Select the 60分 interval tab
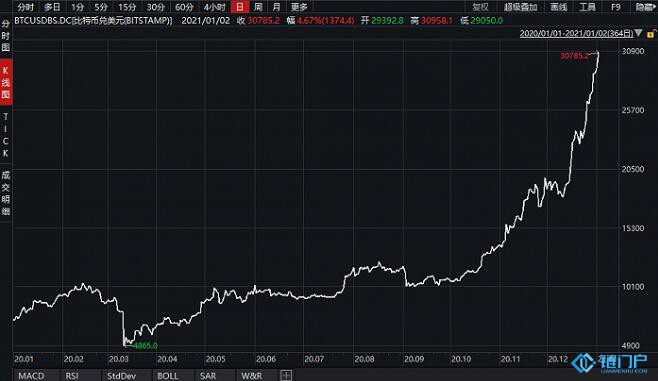 click(184, 7)
